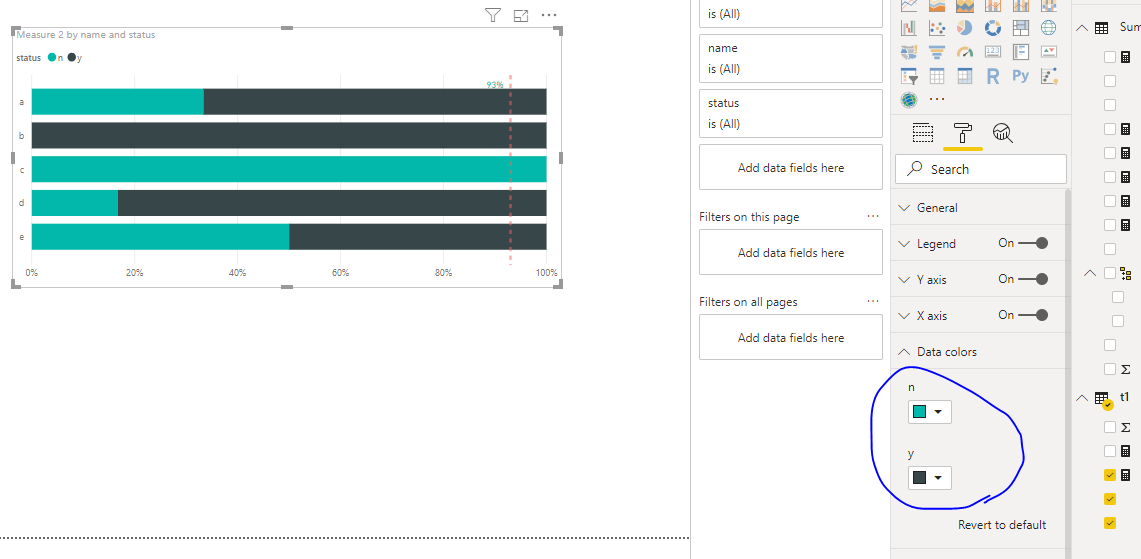The image size is (1141, 559).
Task: Select the Scatter chart visualization
Action: 937,28
